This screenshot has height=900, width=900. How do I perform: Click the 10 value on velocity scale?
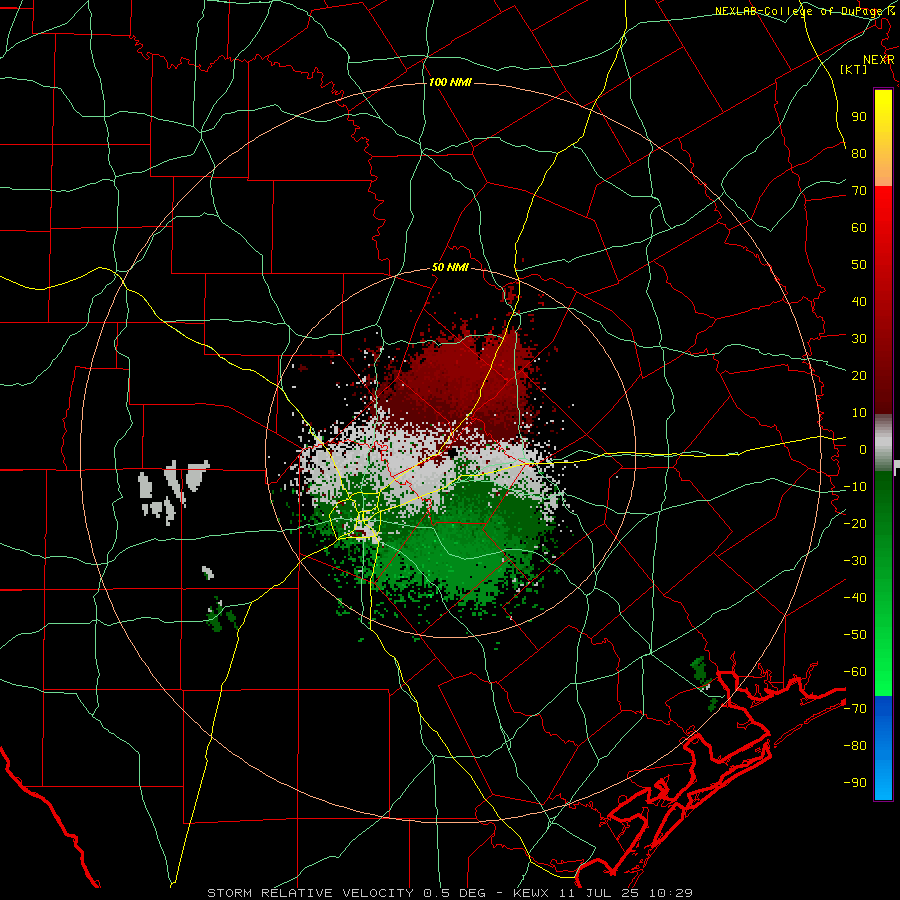pos(859,413)
